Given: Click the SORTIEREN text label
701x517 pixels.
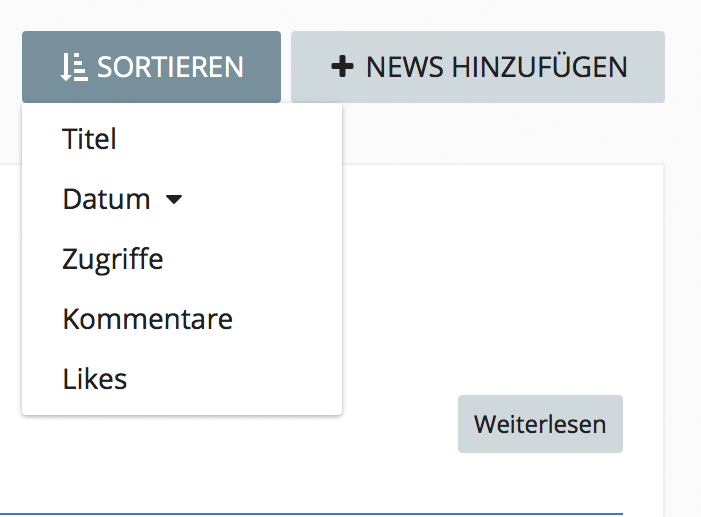Looking at the screenshot, I should click(x=170, y=67).
